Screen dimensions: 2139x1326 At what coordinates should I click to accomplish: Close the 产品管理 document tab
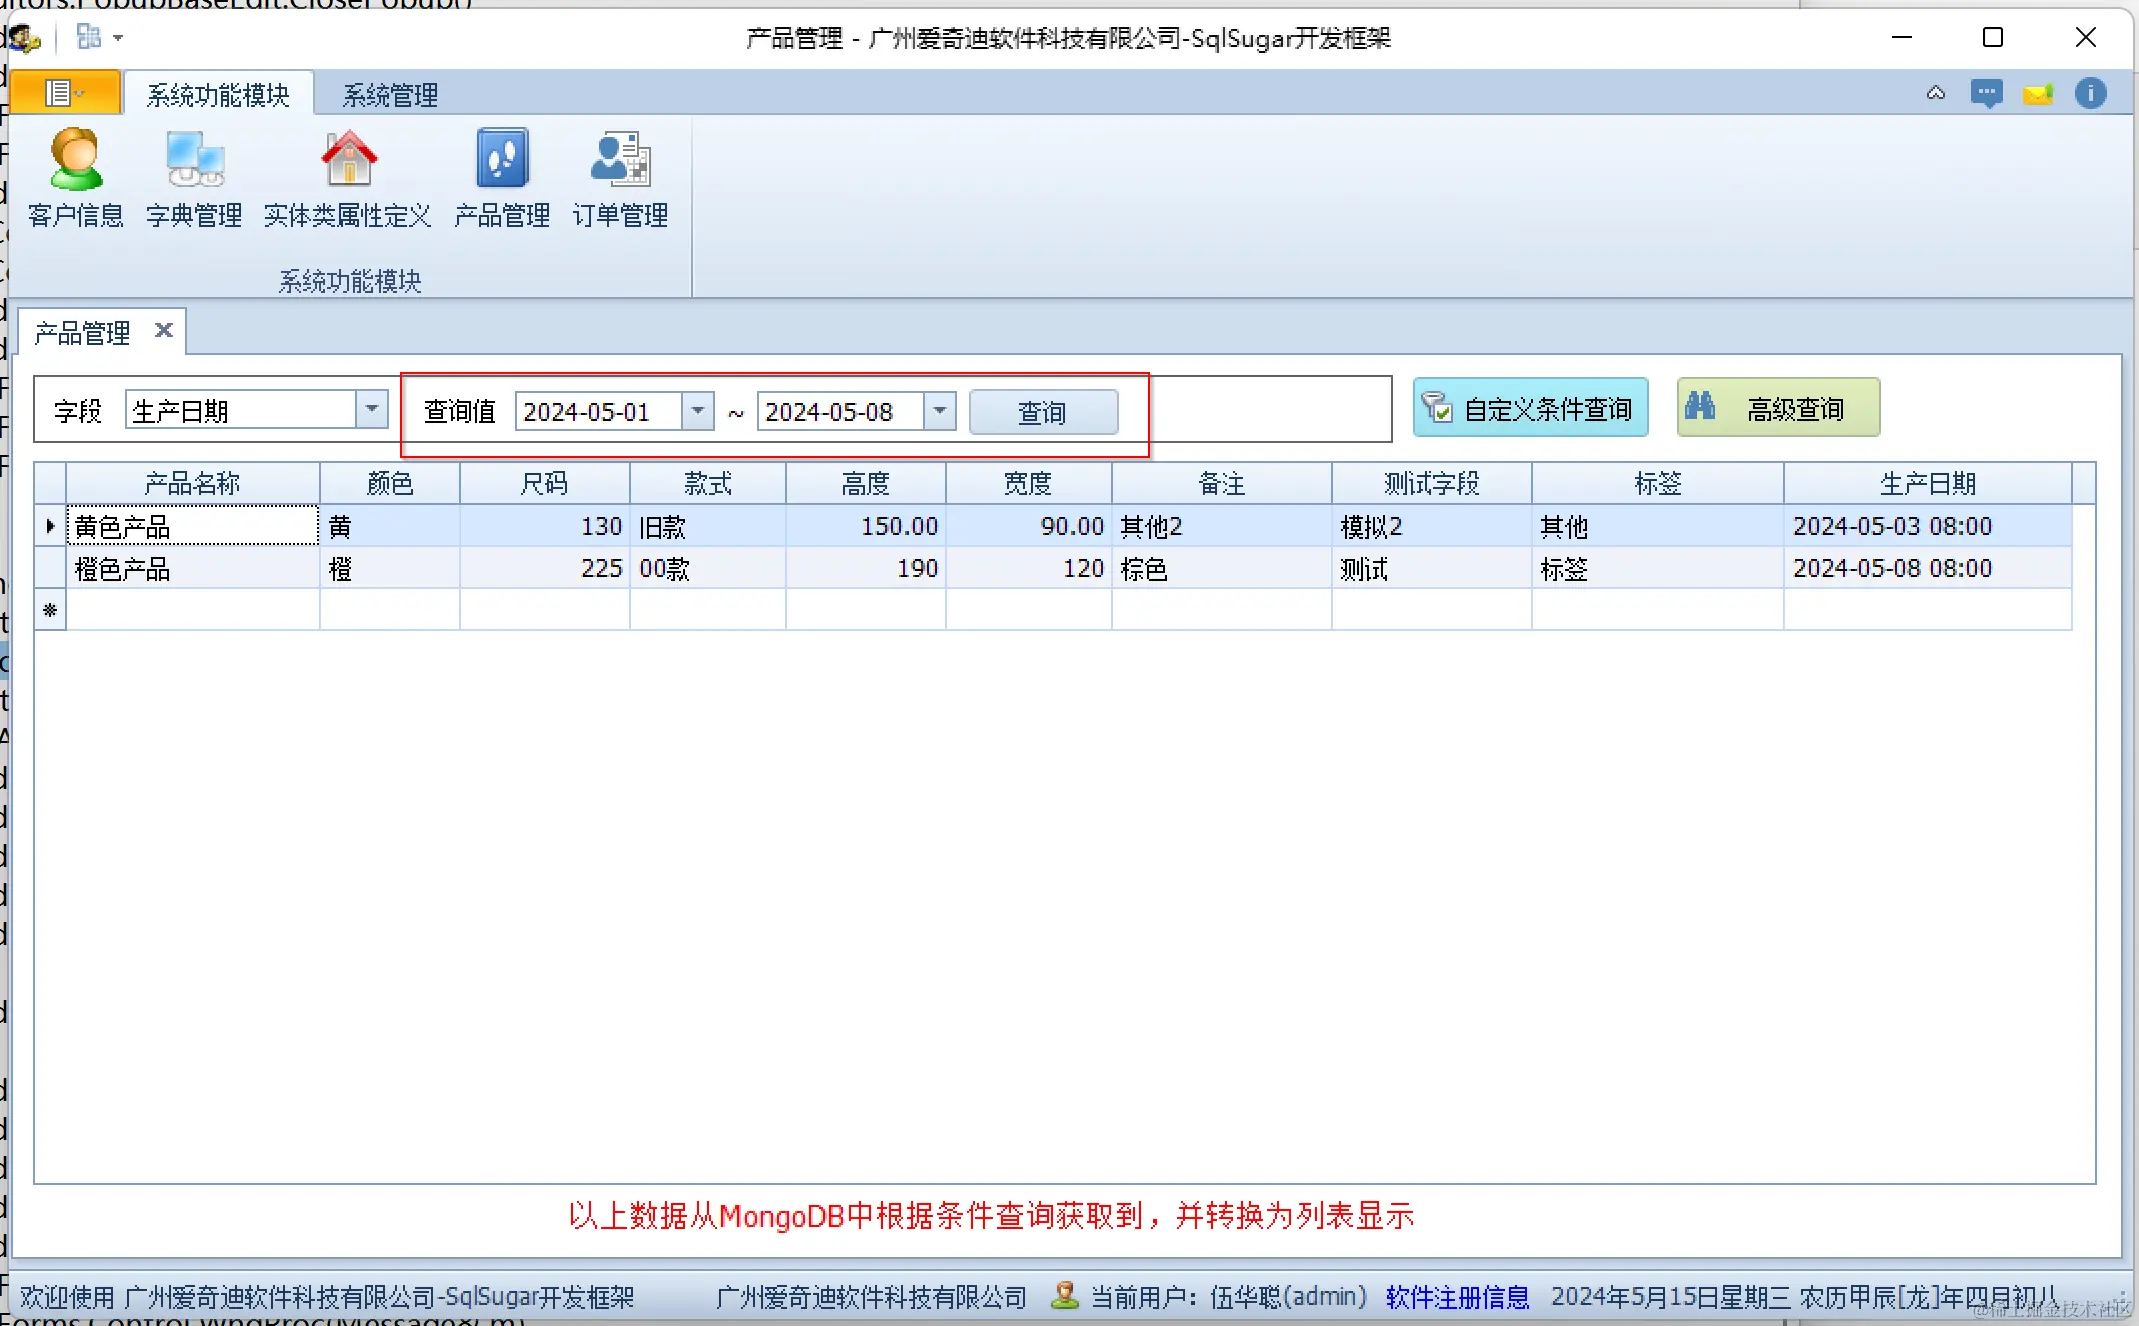164,330
